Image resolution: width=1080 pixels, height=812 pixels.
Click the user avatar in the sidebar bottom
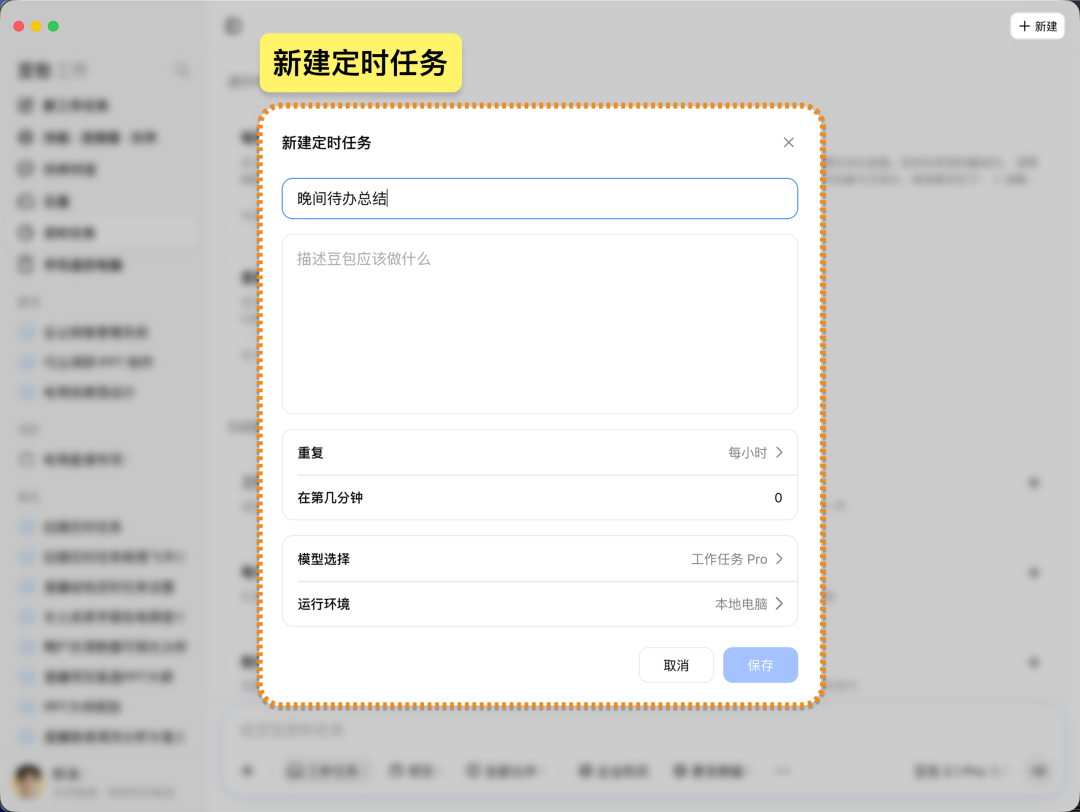point(29,781)
